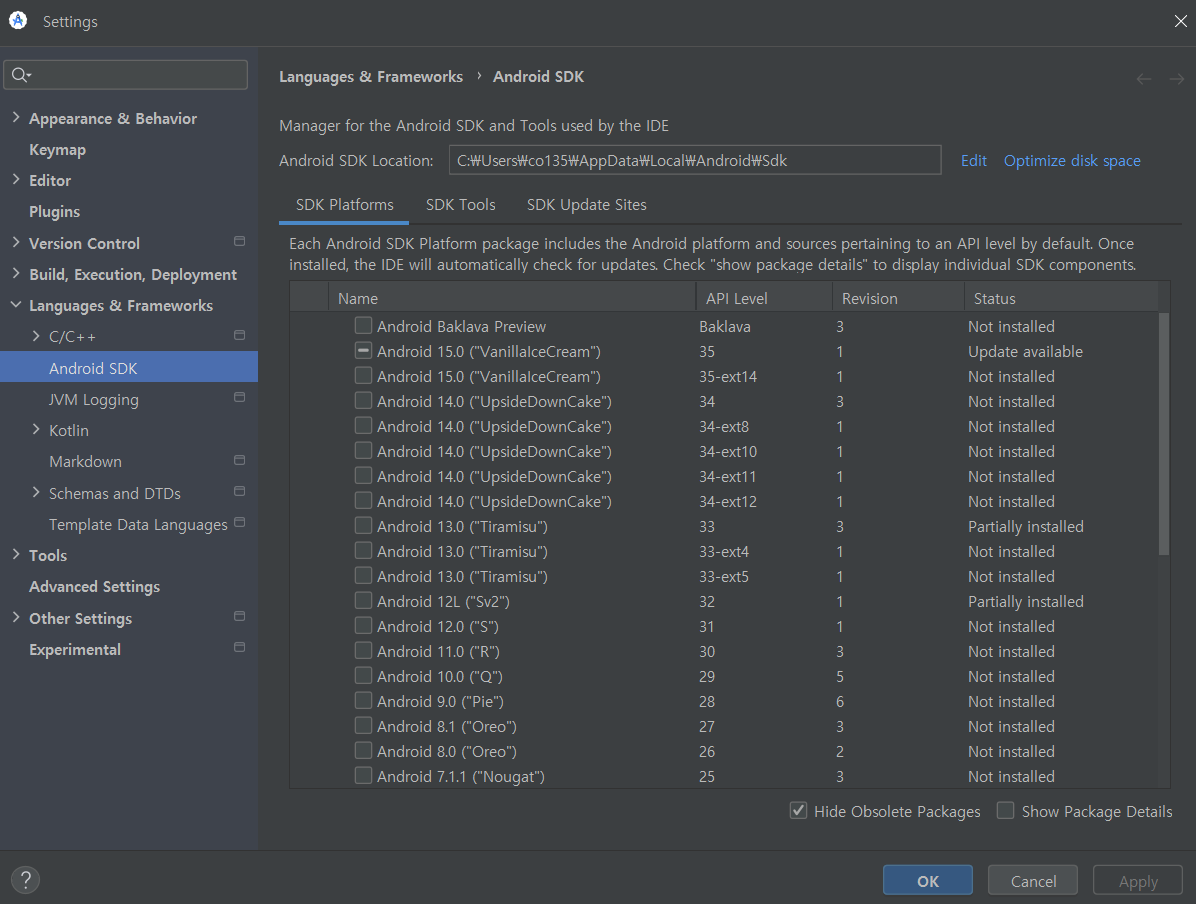Toggle Android 15.0 API 35 checkbox
Viewport: 1196px width, 904px height.
[x=363, y=351]
